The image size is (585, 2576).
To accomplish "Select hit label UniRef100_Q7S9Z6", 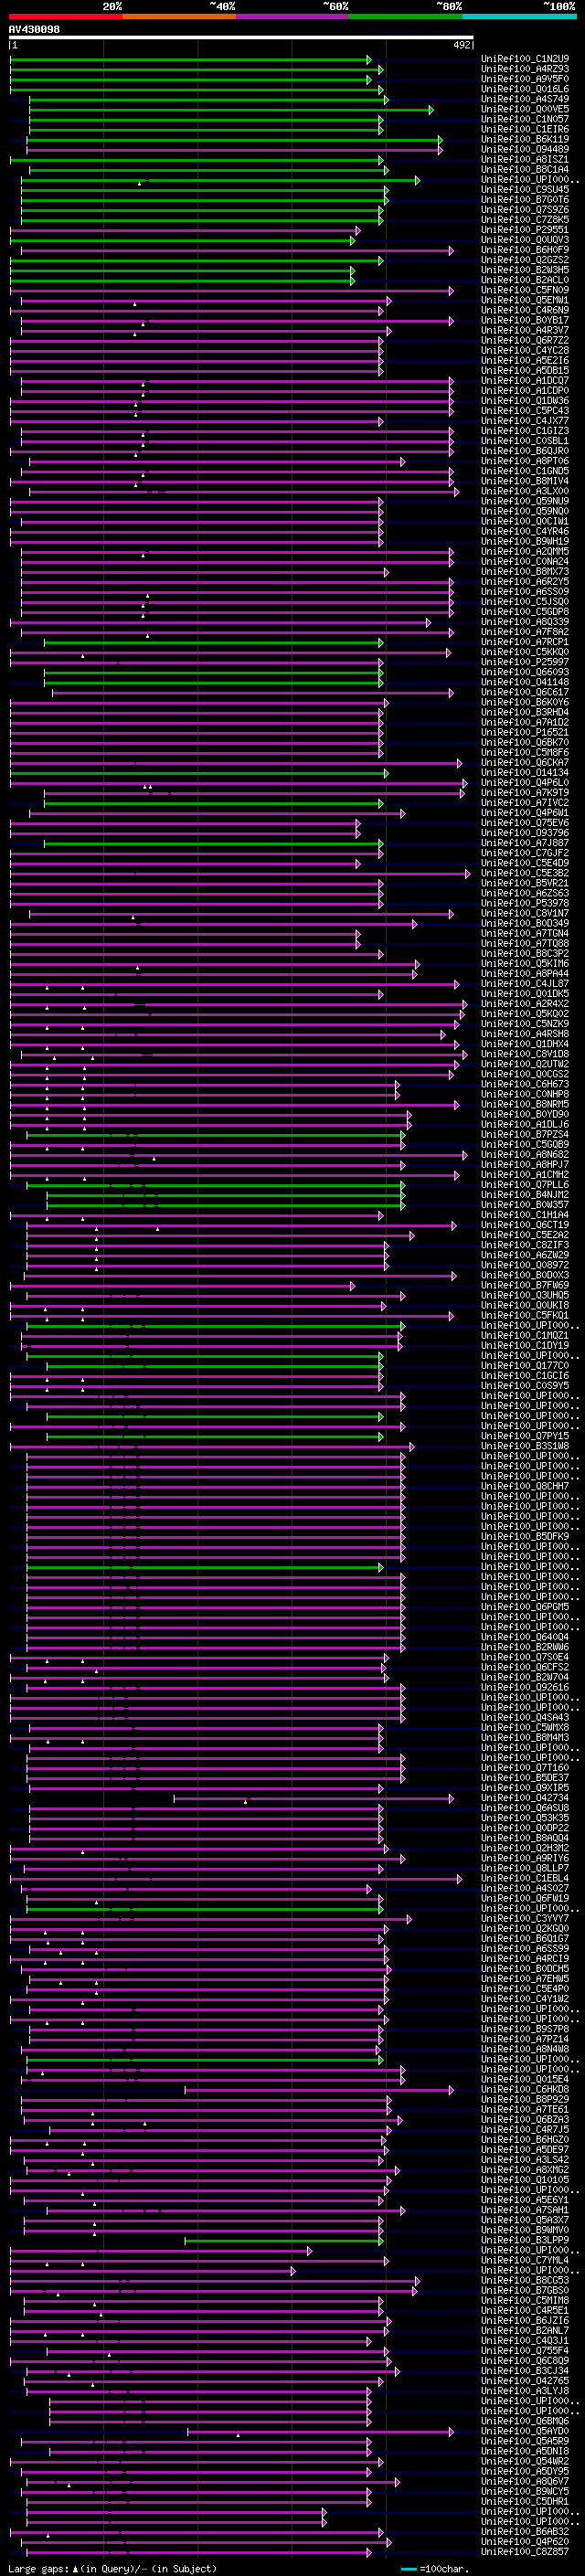I will (x=525, y=209).
